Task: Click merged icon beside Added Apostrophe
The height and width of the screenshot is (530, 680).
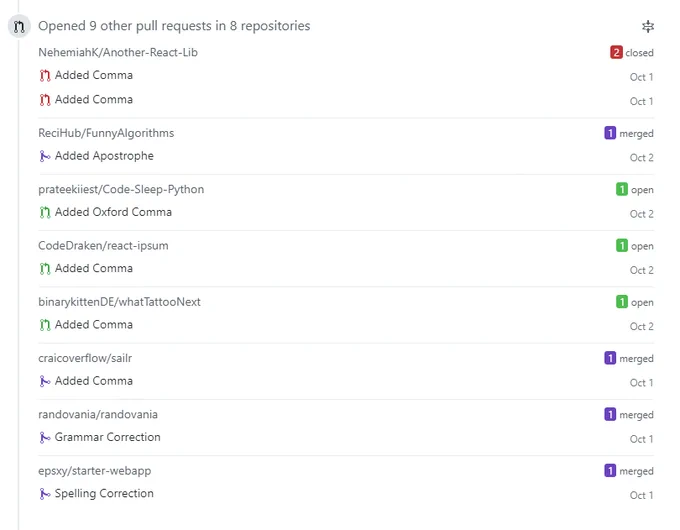Action: 45,156
